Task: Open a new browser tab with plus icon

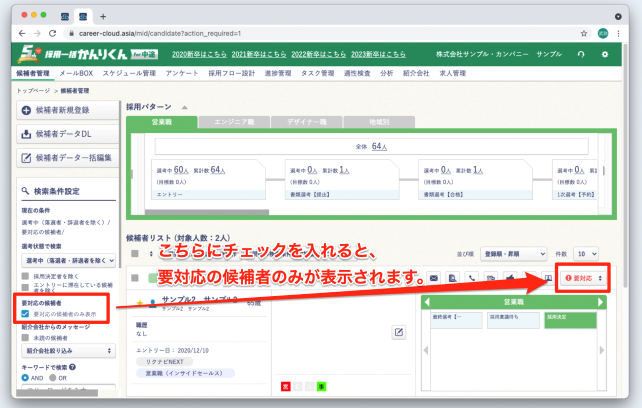Action: 103,17
